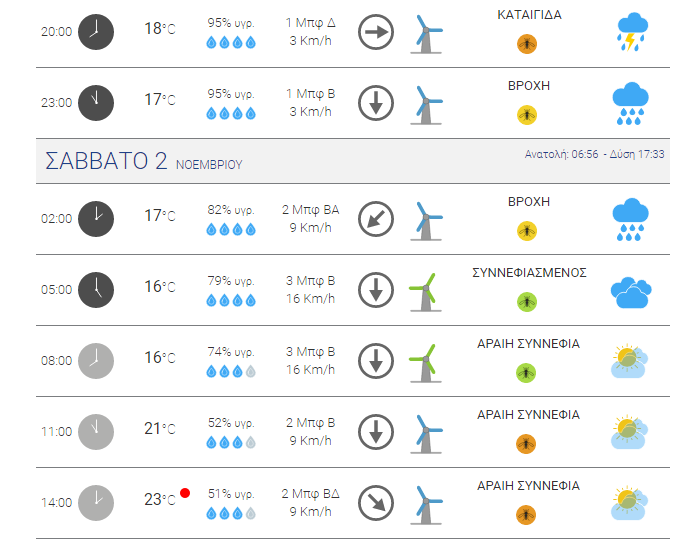Click the green wind turbine at 05:00
The width and height of the screenshot is (688, 543).
point(425,292)
